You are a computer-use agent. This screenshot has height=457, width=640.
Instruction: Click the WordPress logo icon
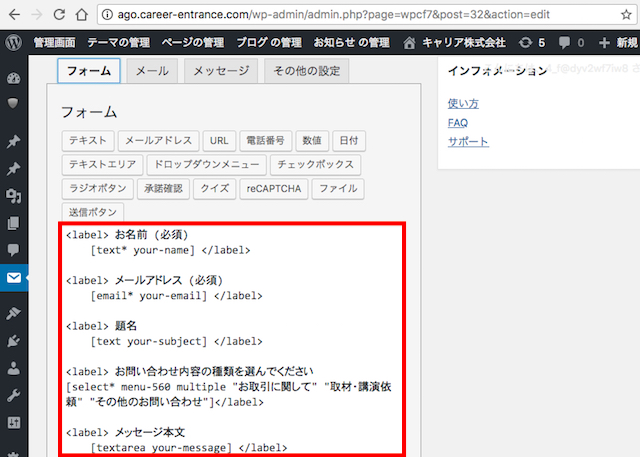click(x=13, y=43)
